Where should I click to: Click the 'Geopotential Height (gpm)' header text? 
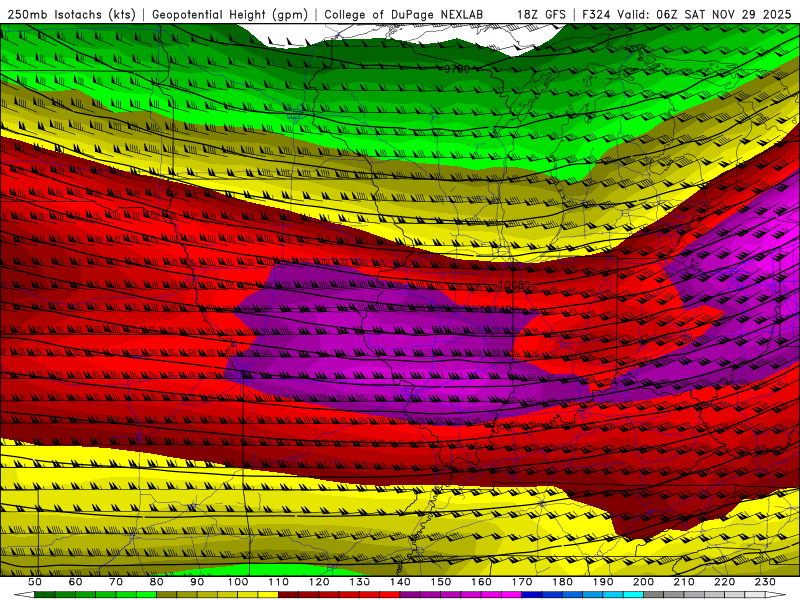(230, 15)
